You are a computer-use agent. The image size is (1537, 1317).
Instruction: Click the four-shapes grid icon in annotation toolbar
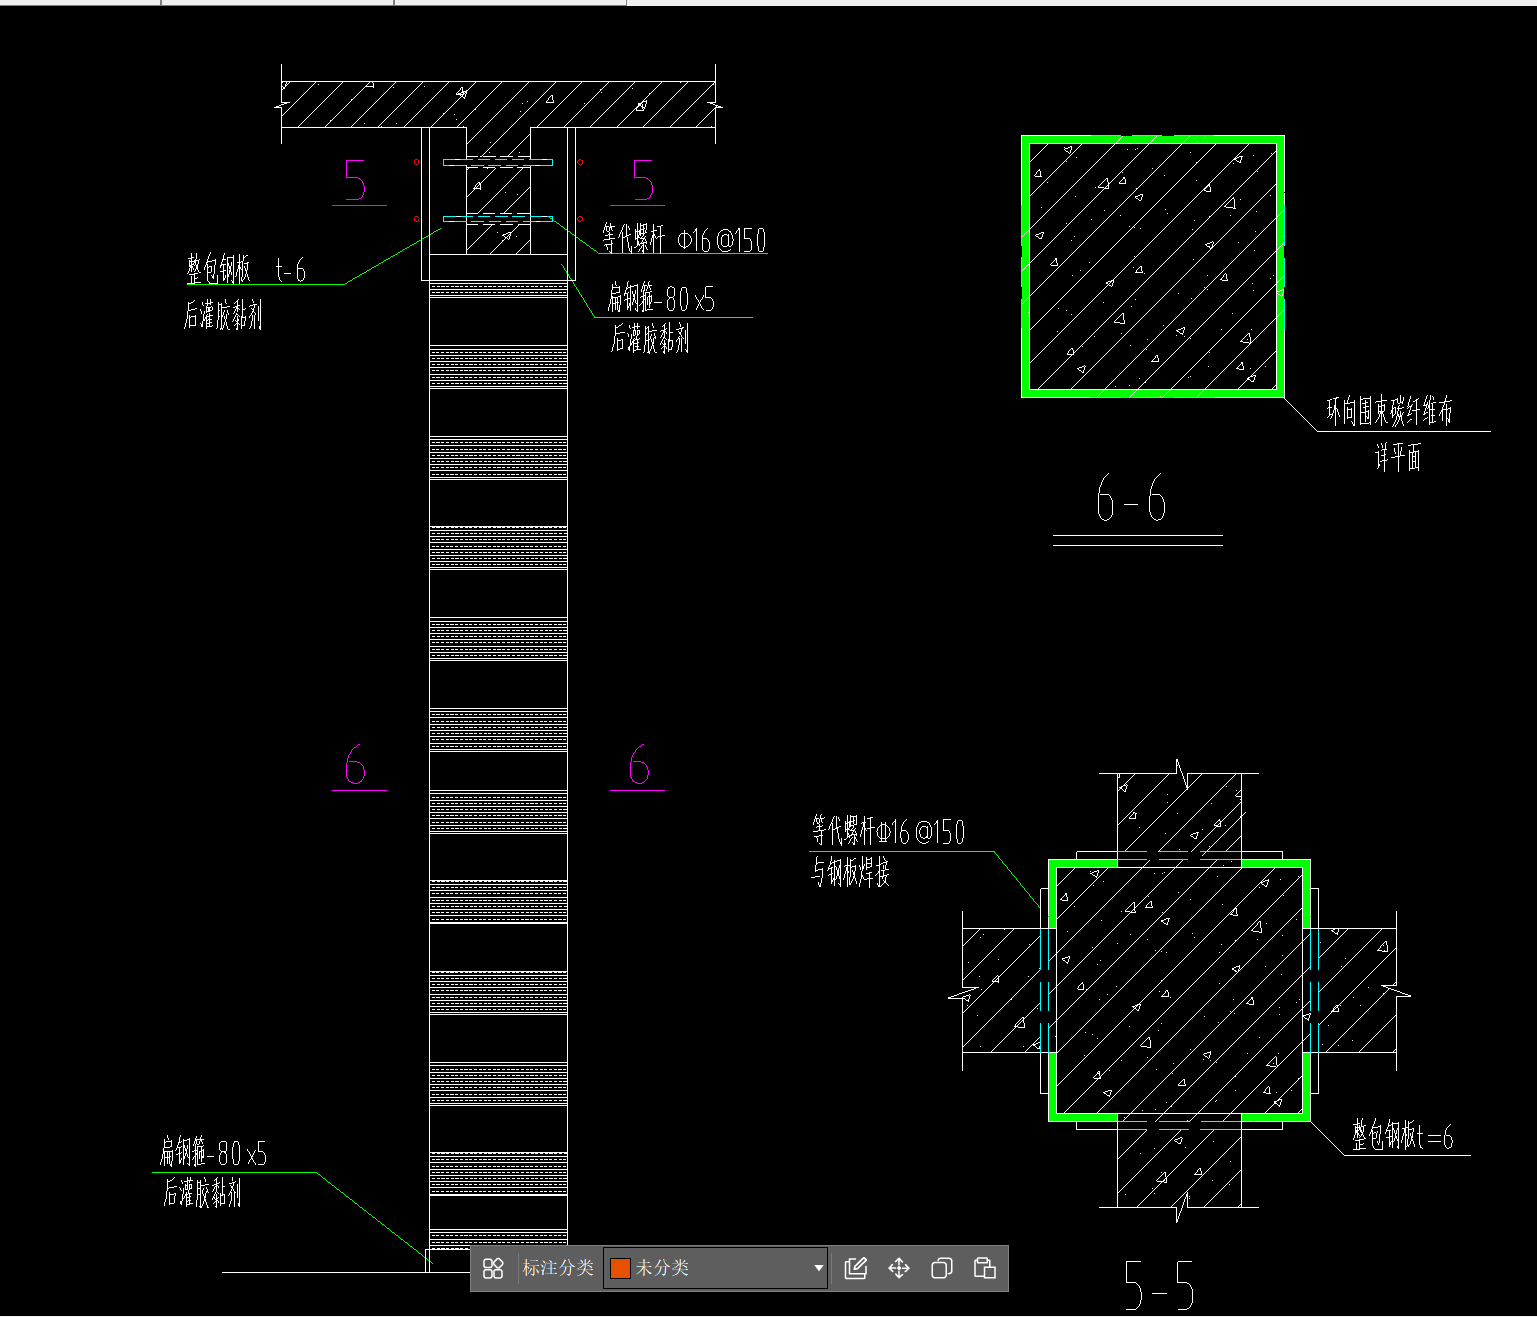click(x=493, y=1268)
